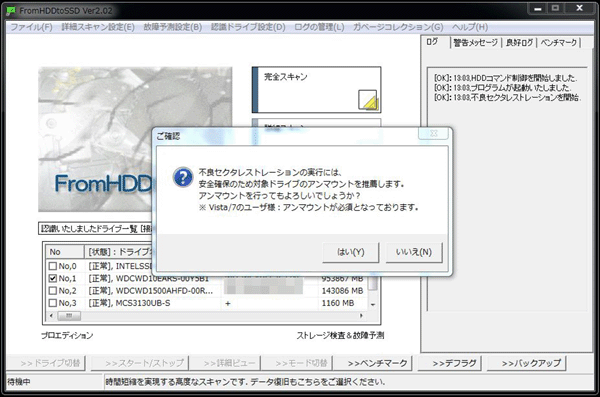600x397 pixels.
Task: Close the ご確認 dialog with X
Action: tap(433, 133)
